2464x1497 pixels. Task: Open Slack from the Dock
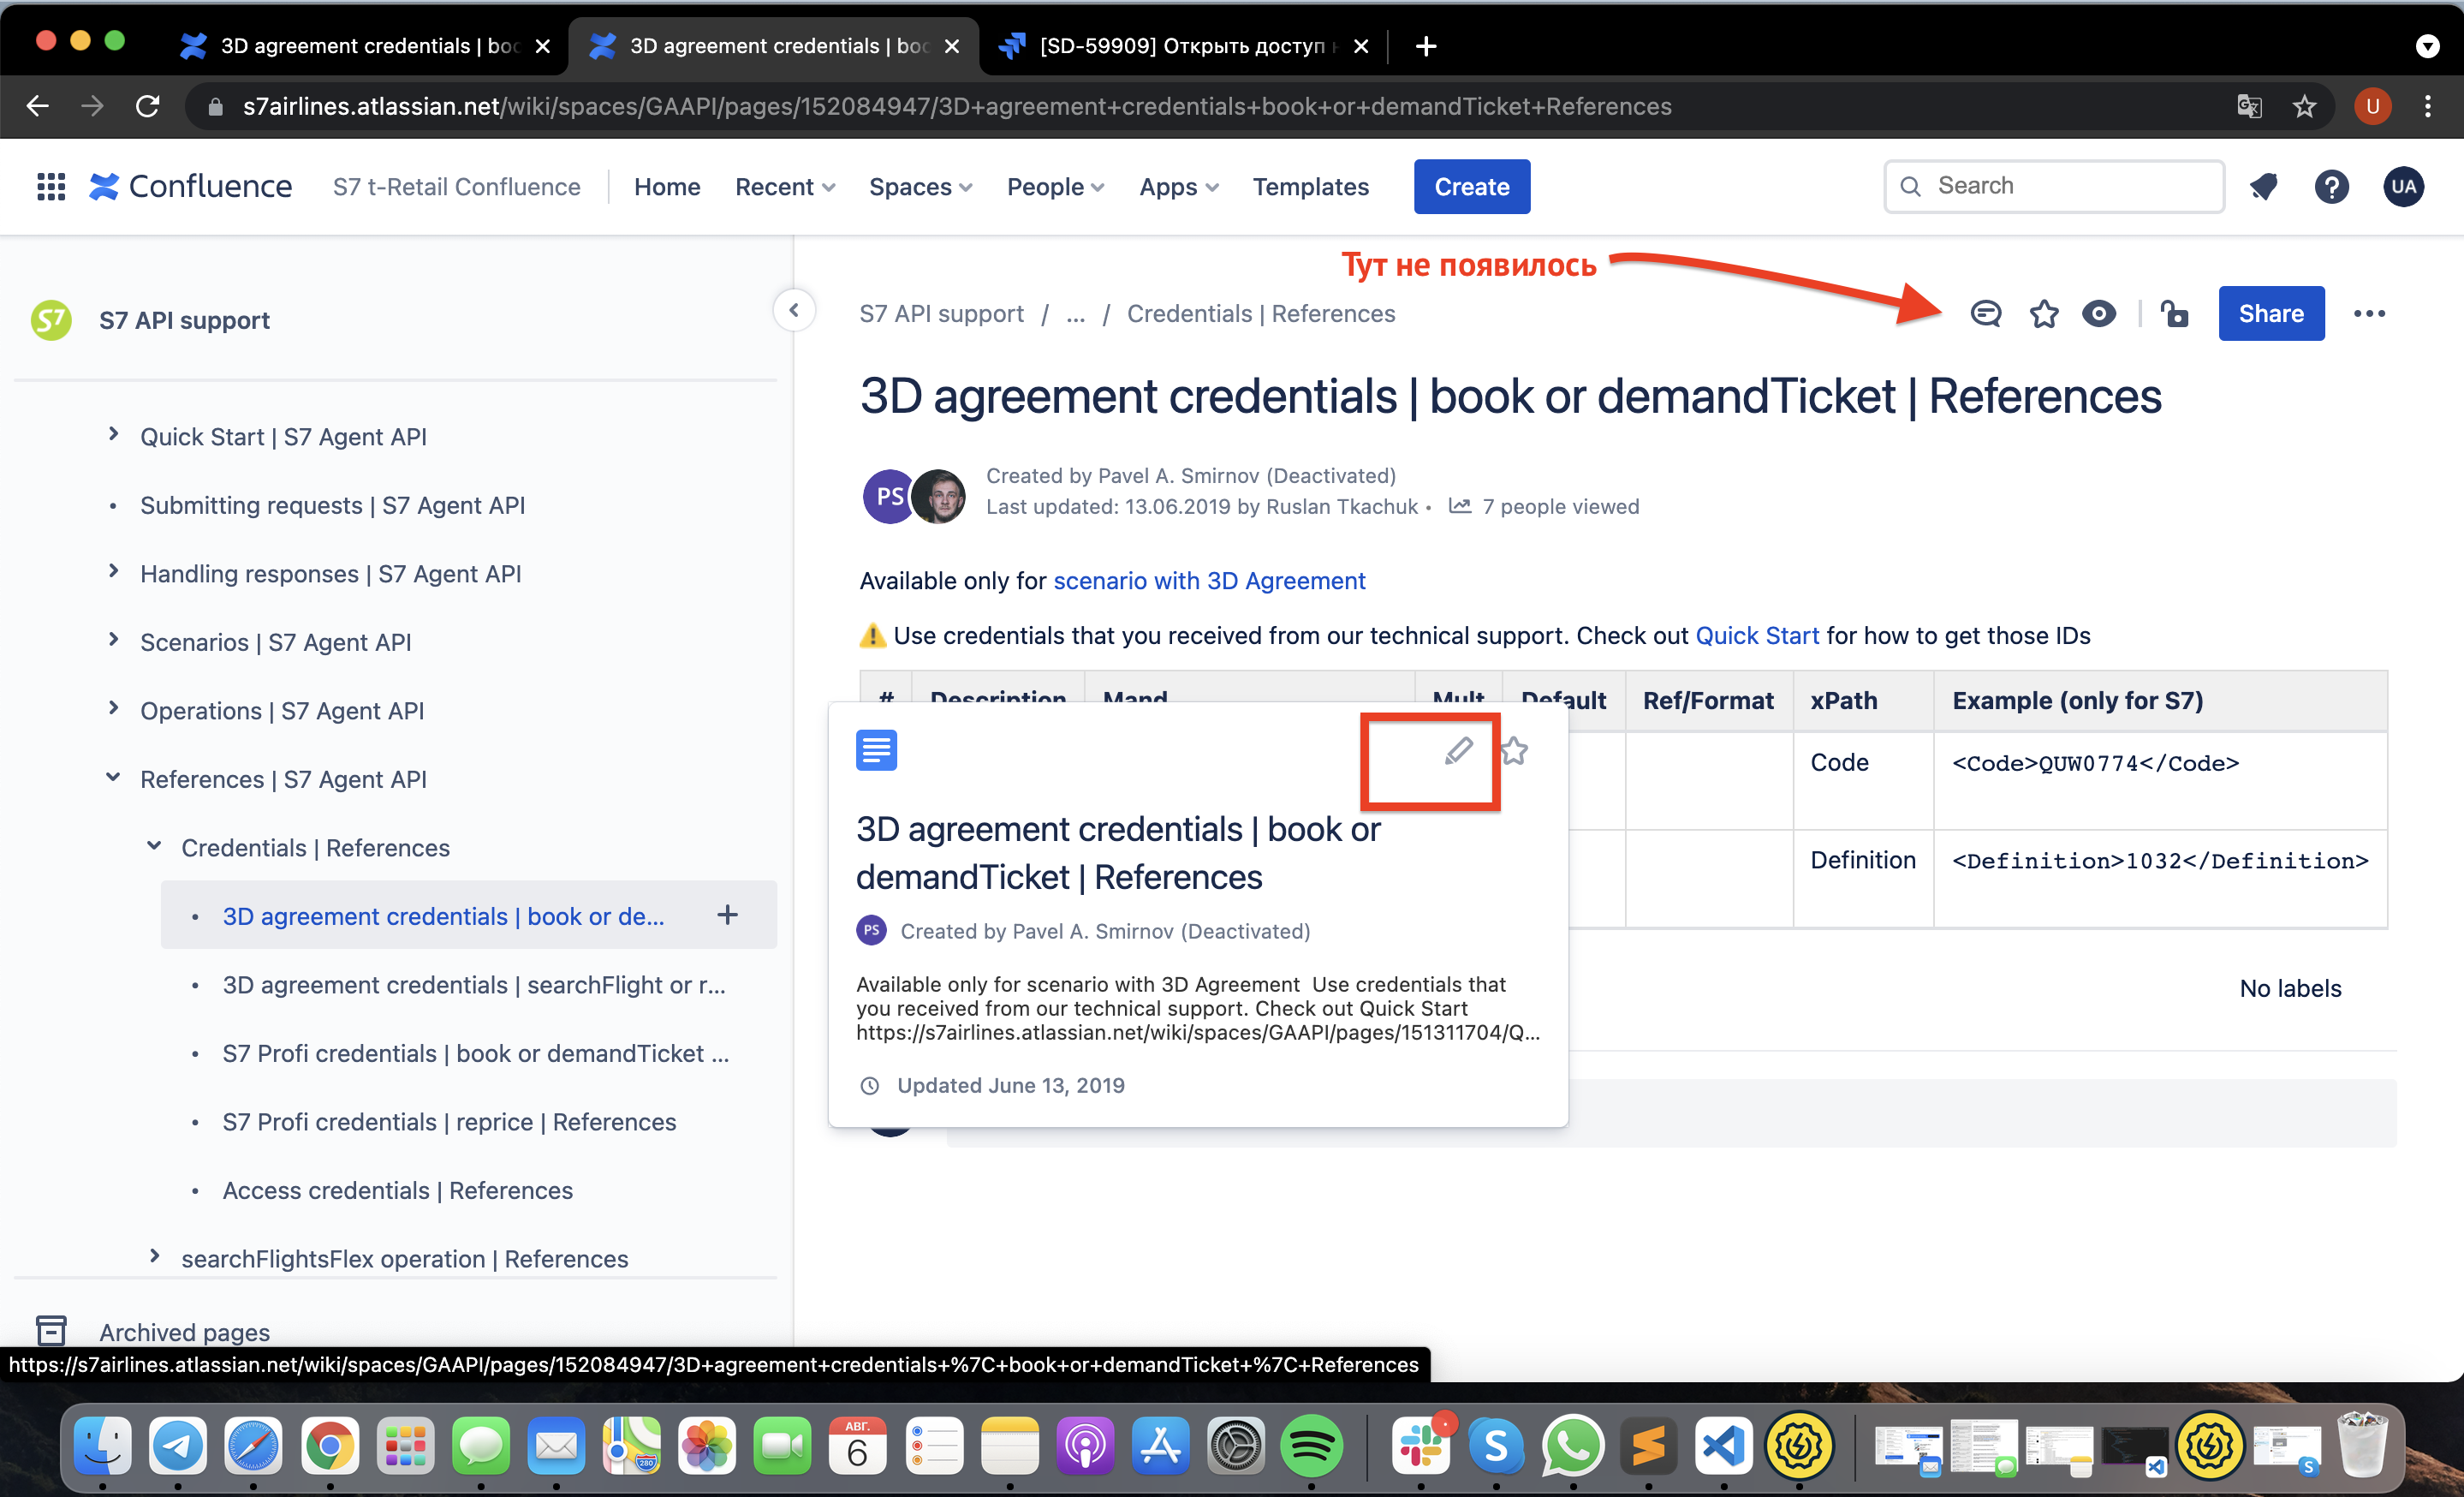[x=1421, y=1444]
